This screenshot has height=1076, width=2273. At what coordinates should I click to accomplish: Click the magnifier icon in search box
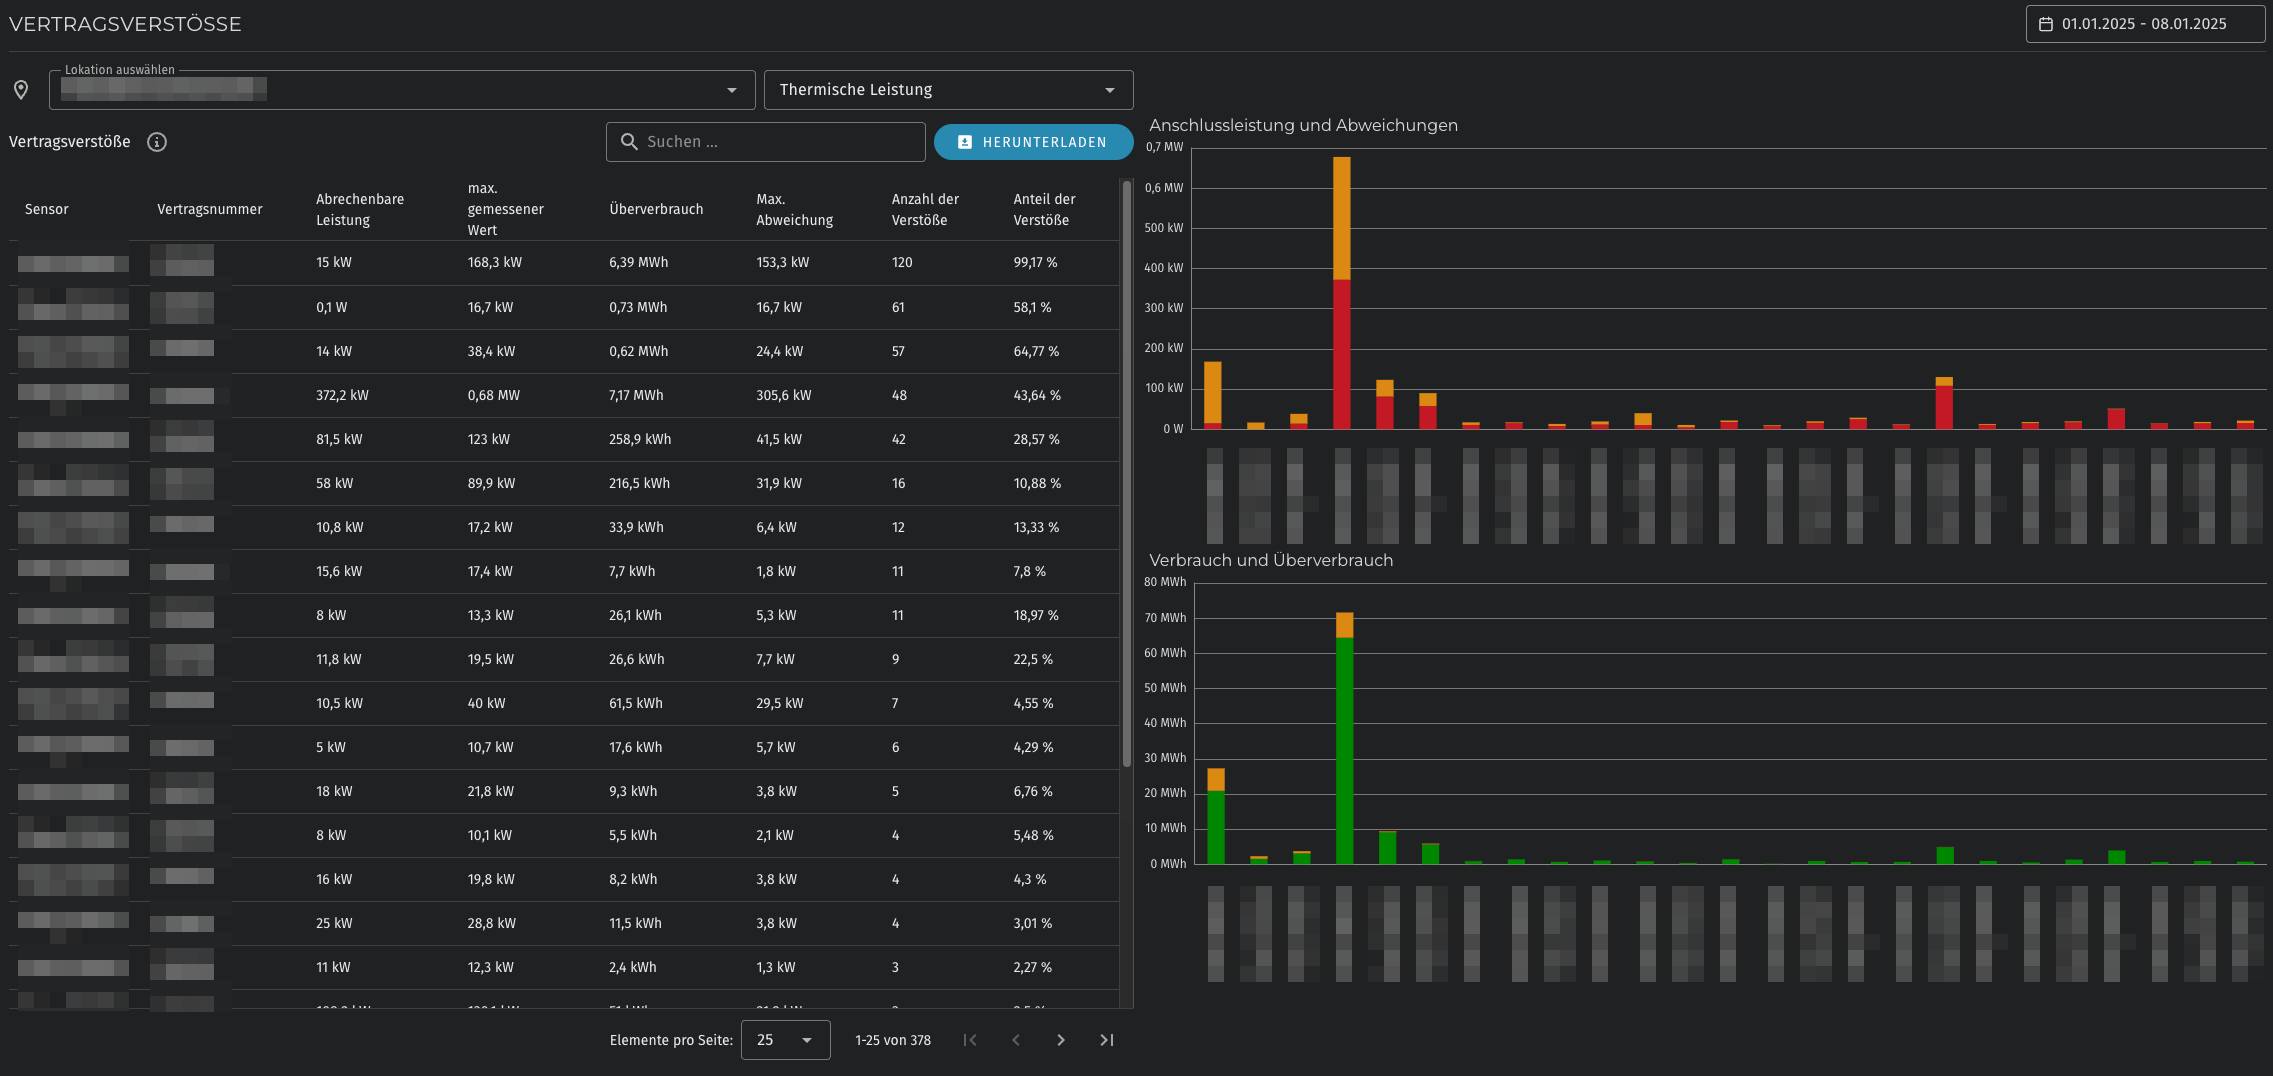pyautogui.click(x=629, y=142)
